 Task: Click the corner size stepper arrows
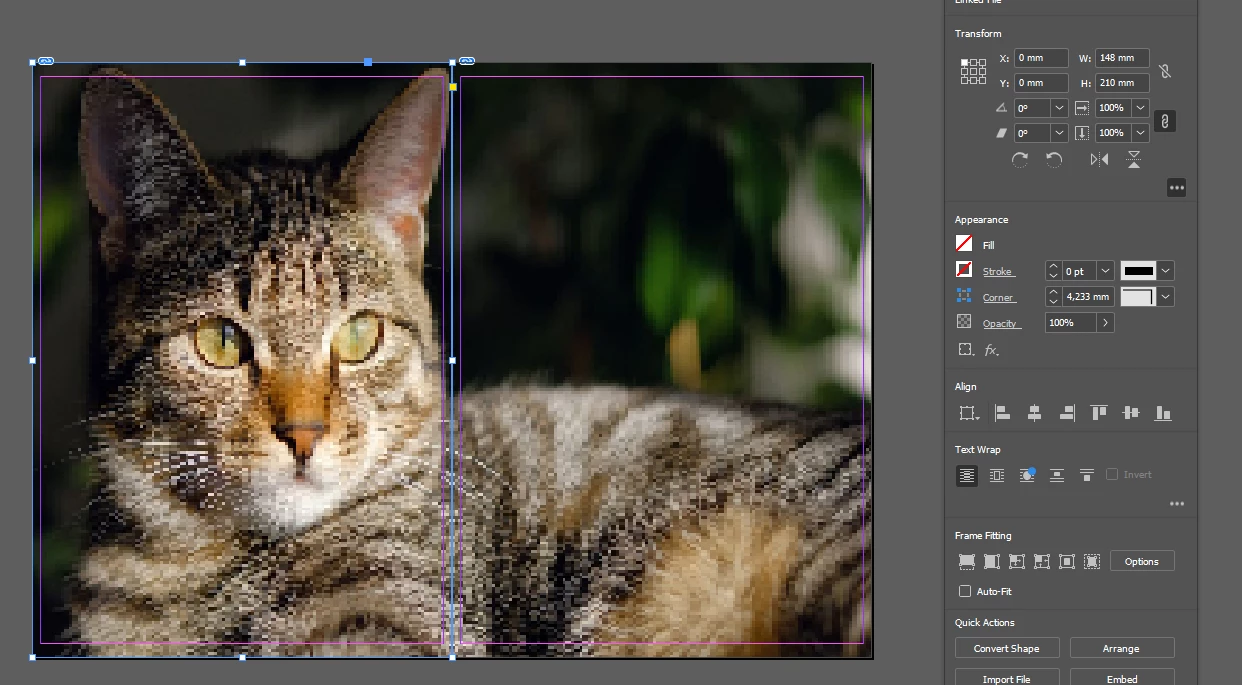(x=1053, y=297)
